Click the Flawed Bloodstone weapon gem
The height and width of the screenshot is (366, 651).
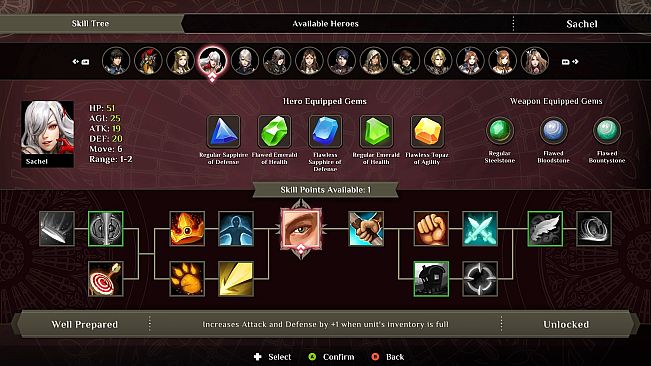[x=553, y=130]
